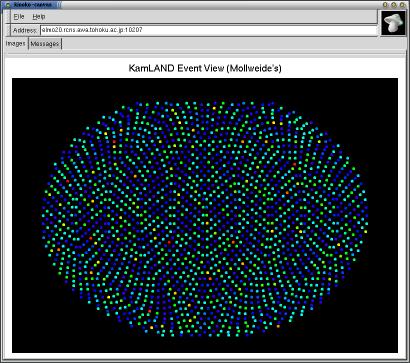Maximize the window using the middle title button

click(x=394, y=5)
